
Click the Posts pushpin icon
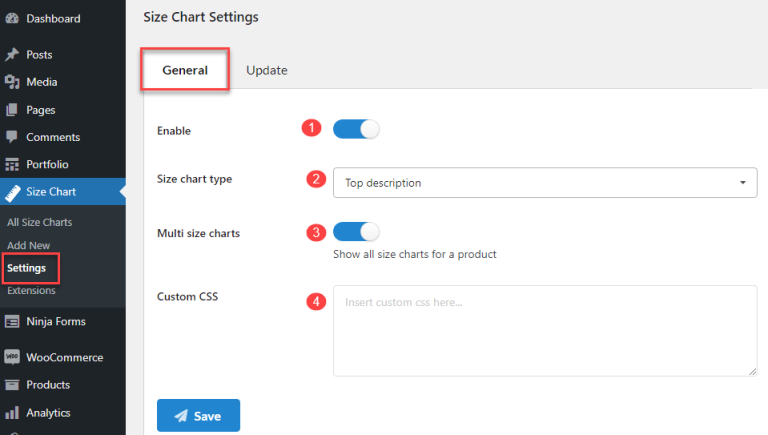tap(12, 55)
